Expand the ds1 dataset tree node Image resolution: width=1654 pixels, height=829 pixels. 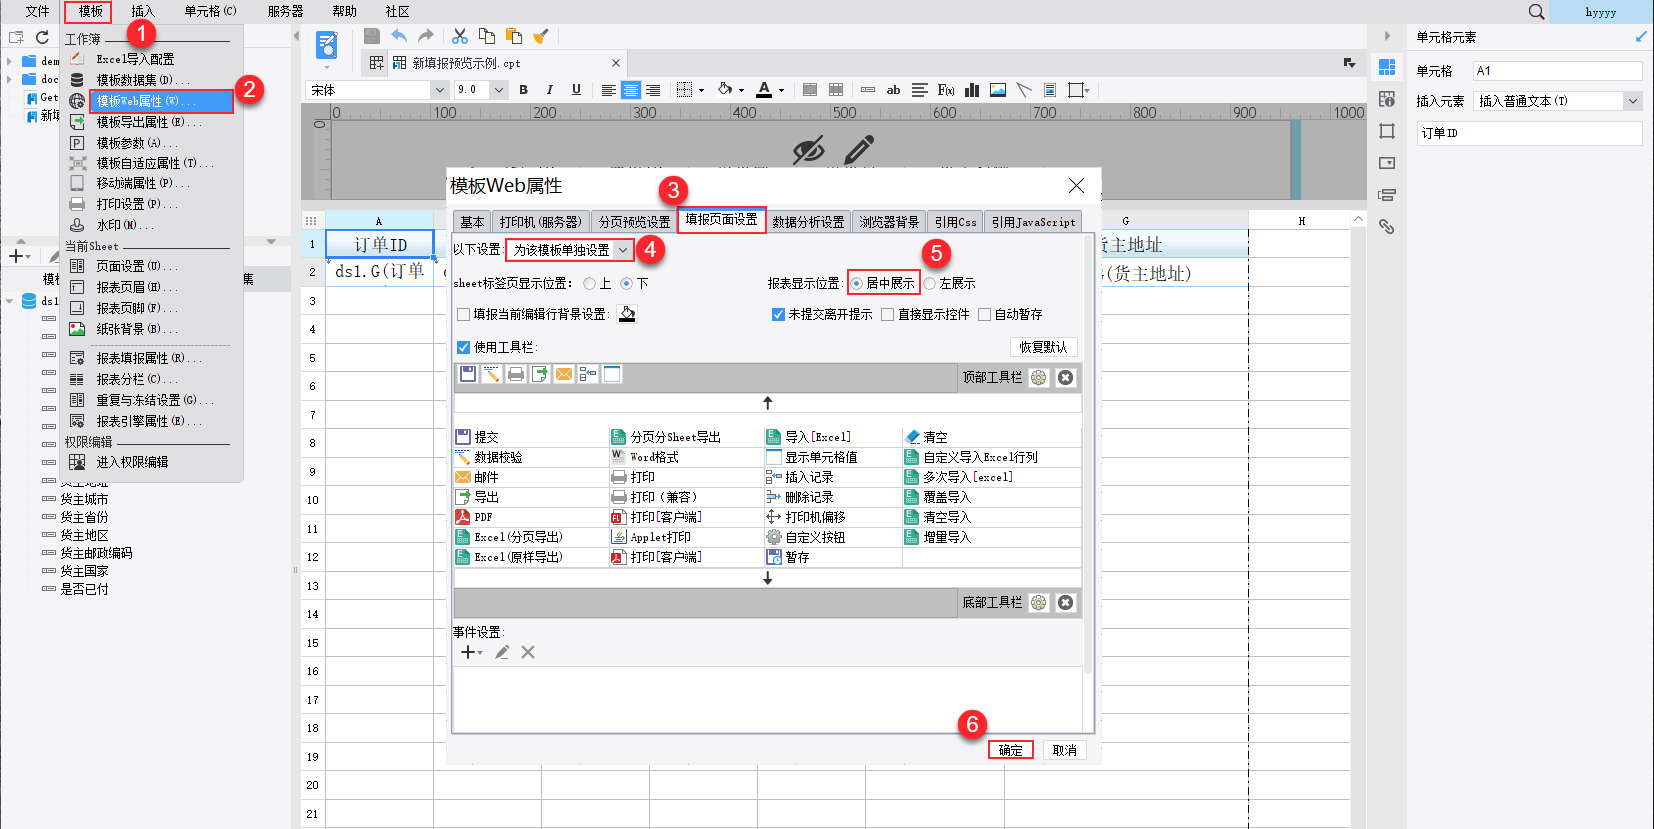9,301
